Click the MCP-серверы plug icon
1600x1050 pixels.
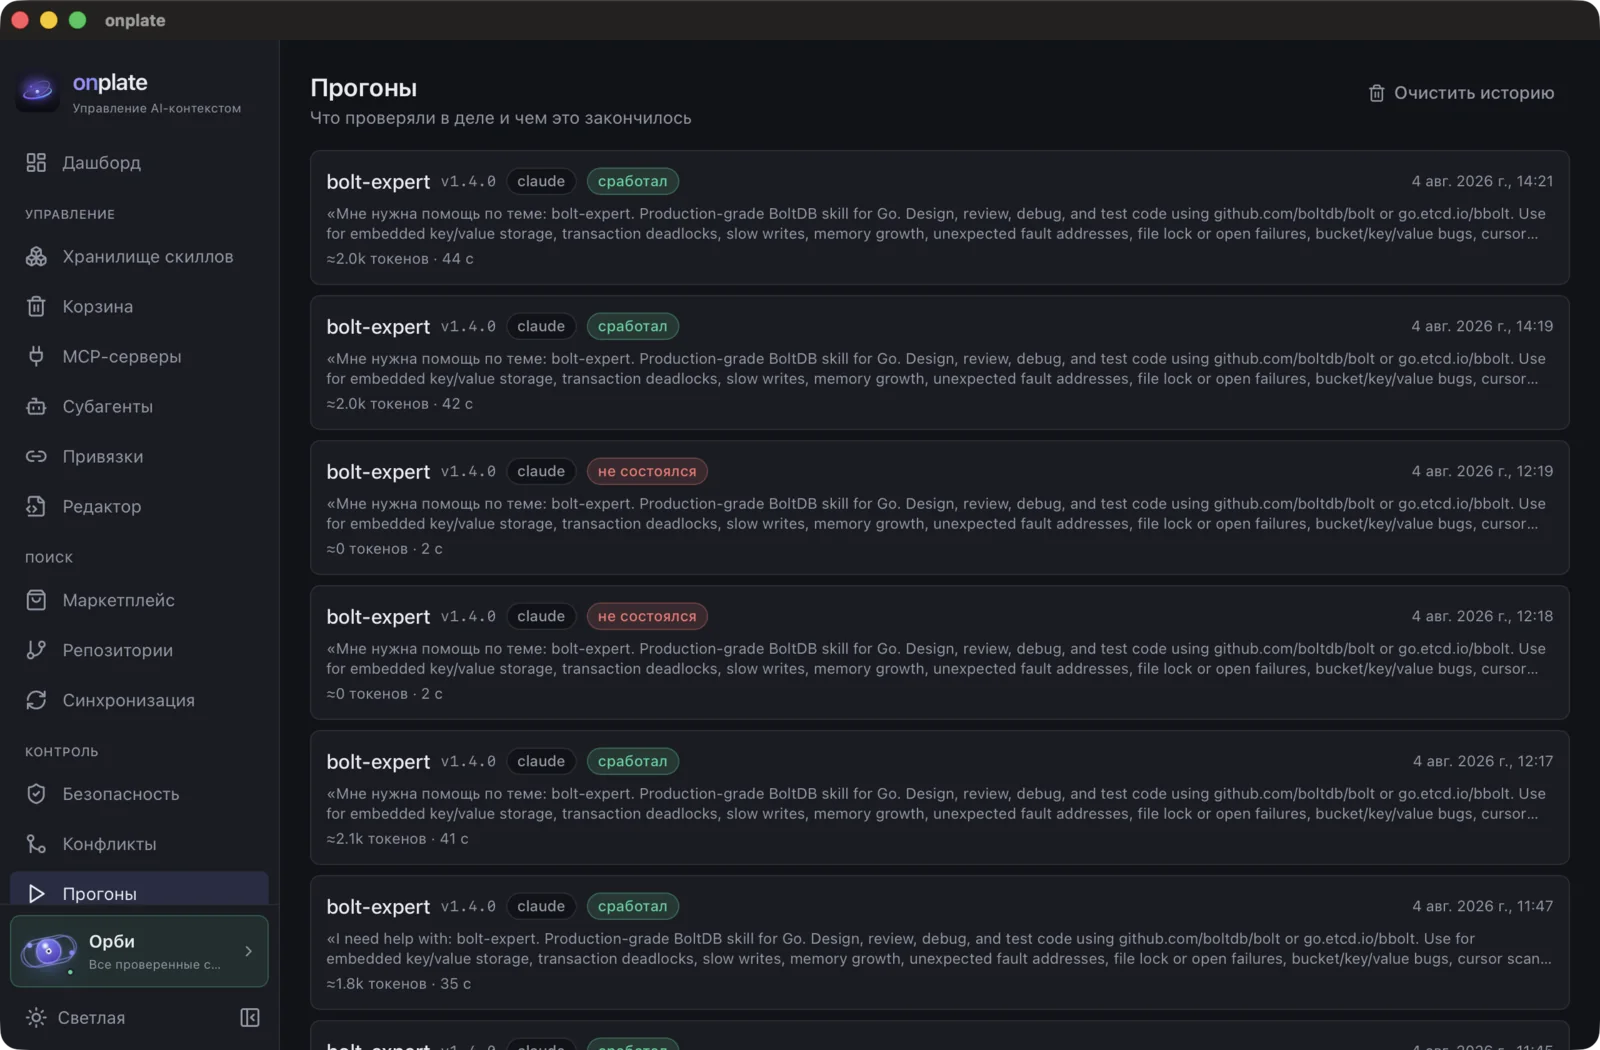pyautogui.click(x=36, y=357)
